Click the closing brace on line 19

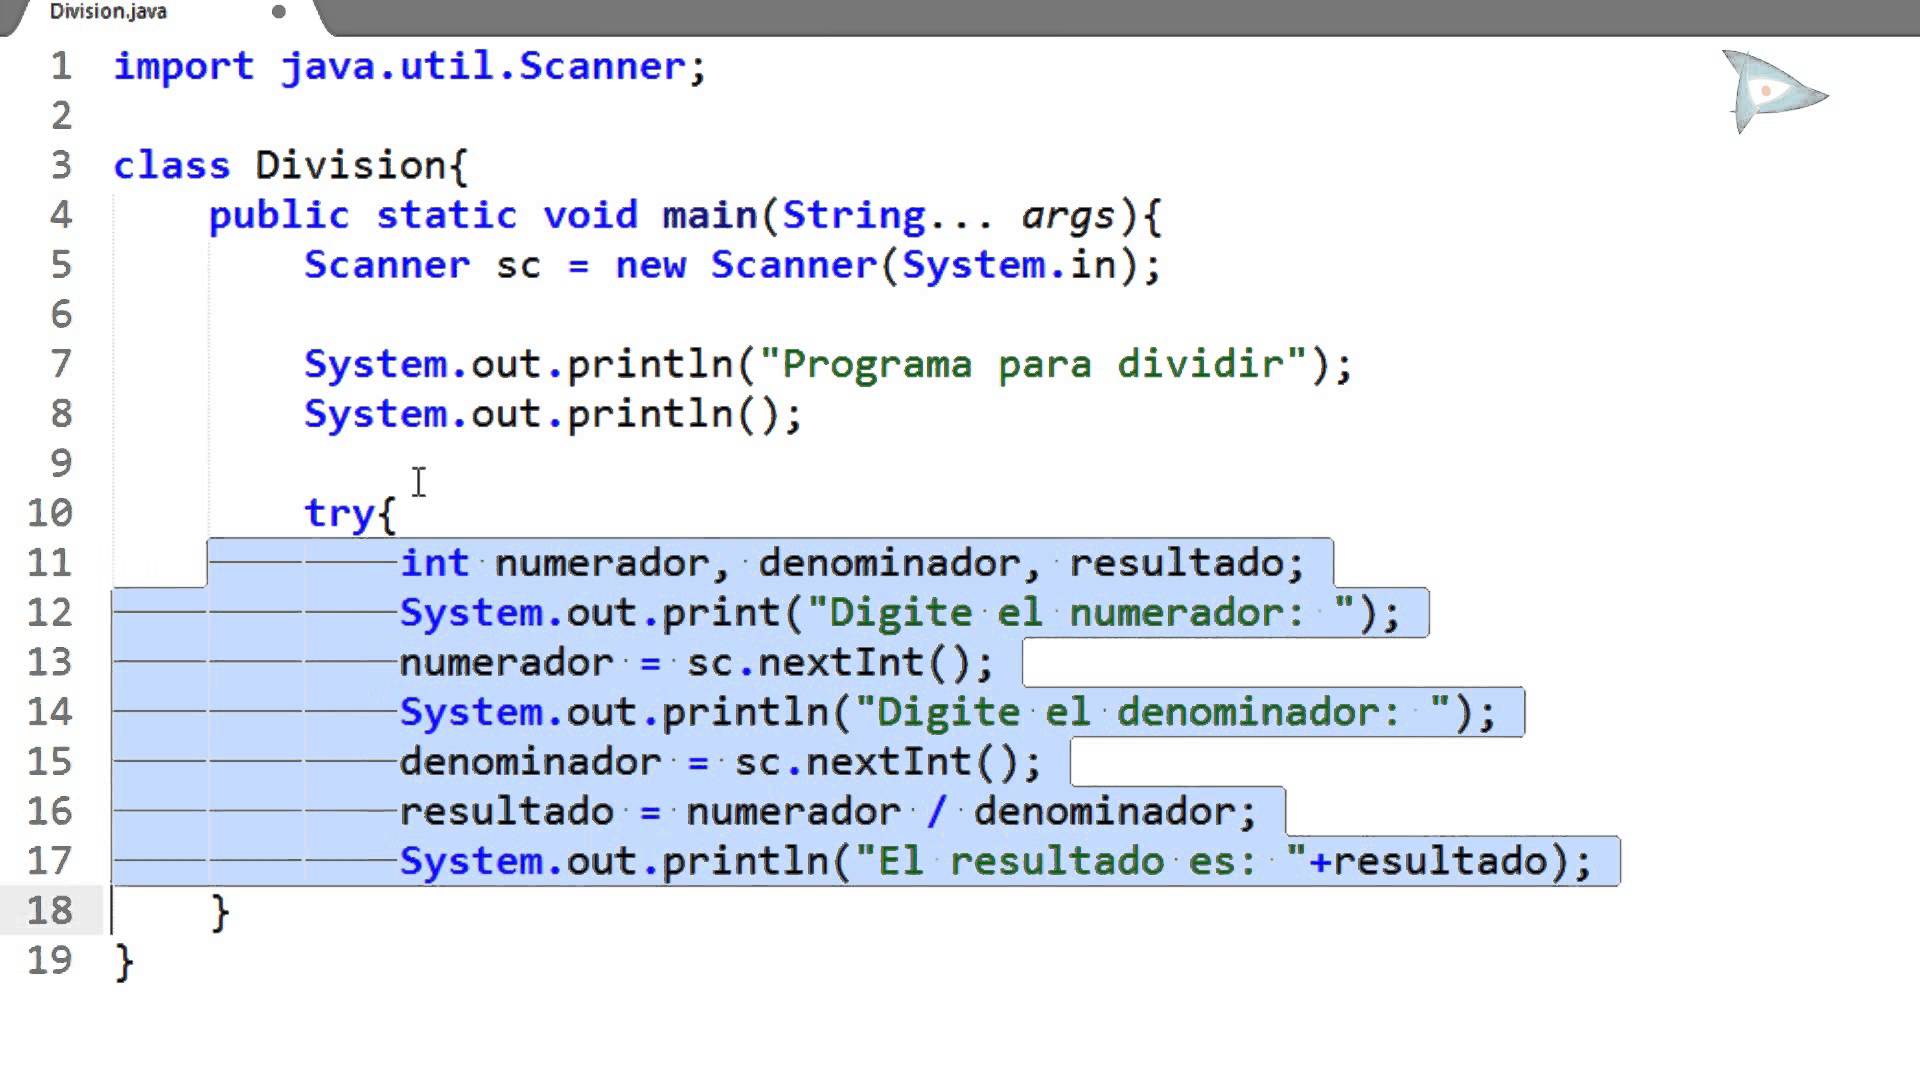click(124, 961)
